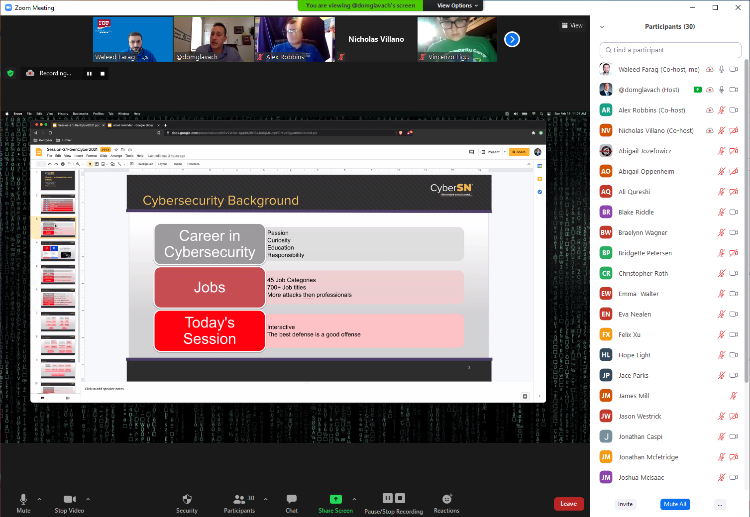Open the Participants panel from the toolbar
This screenshot has height=517, width=750.
click(x=239, y=503)
